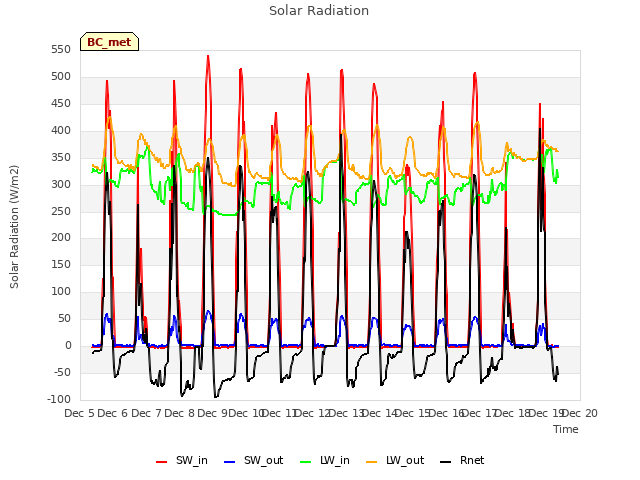Click the tallest red SW_in peak near Dec 9
The width and height of the screenshot is (640, 480).
(x=208, y=57)
